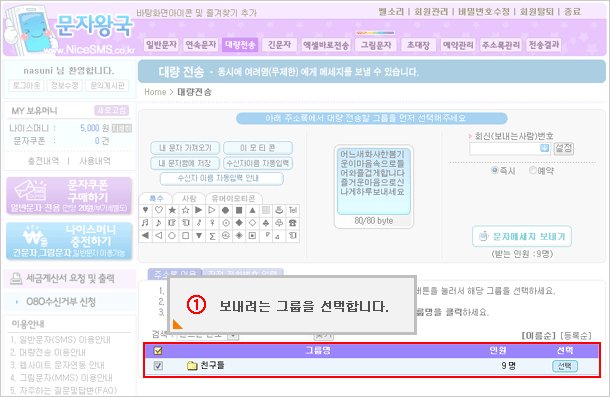Click the 이모티콘 button

tap(258, 148)
